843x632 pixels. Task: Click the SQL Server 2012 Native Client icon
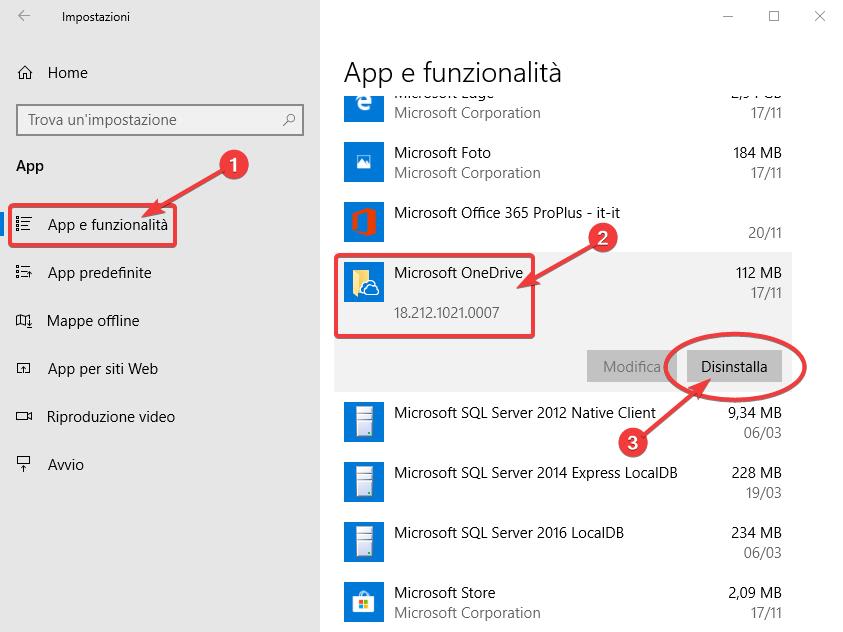(x=364, y=422)
